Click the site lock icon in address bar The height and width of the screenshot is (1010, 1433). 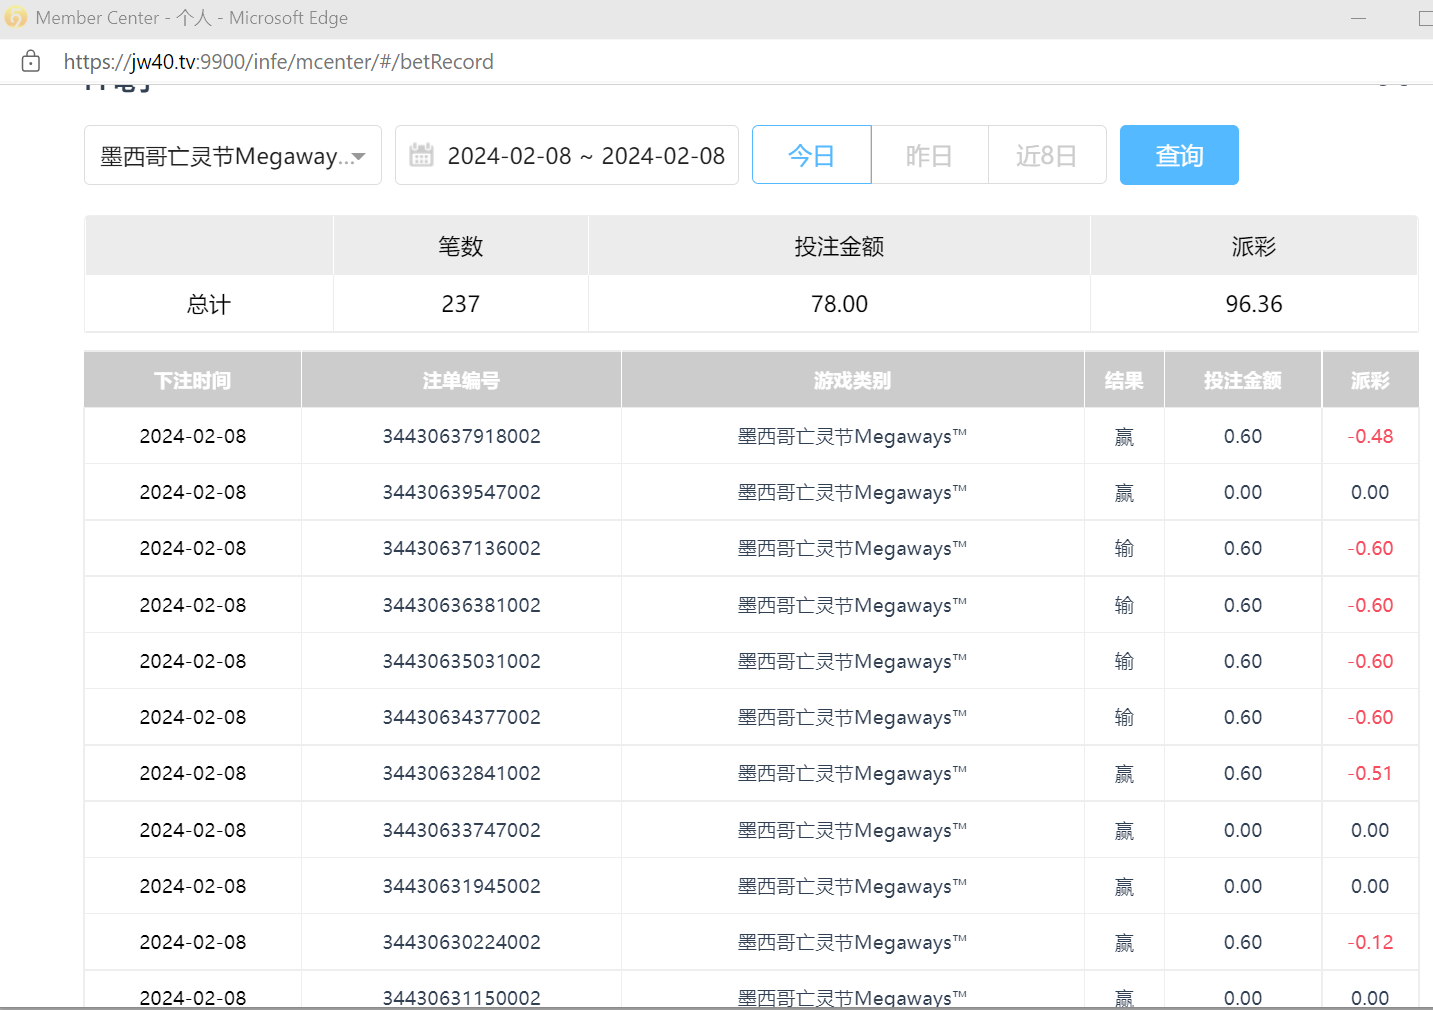pyautogui.click(x=31, y=61)
